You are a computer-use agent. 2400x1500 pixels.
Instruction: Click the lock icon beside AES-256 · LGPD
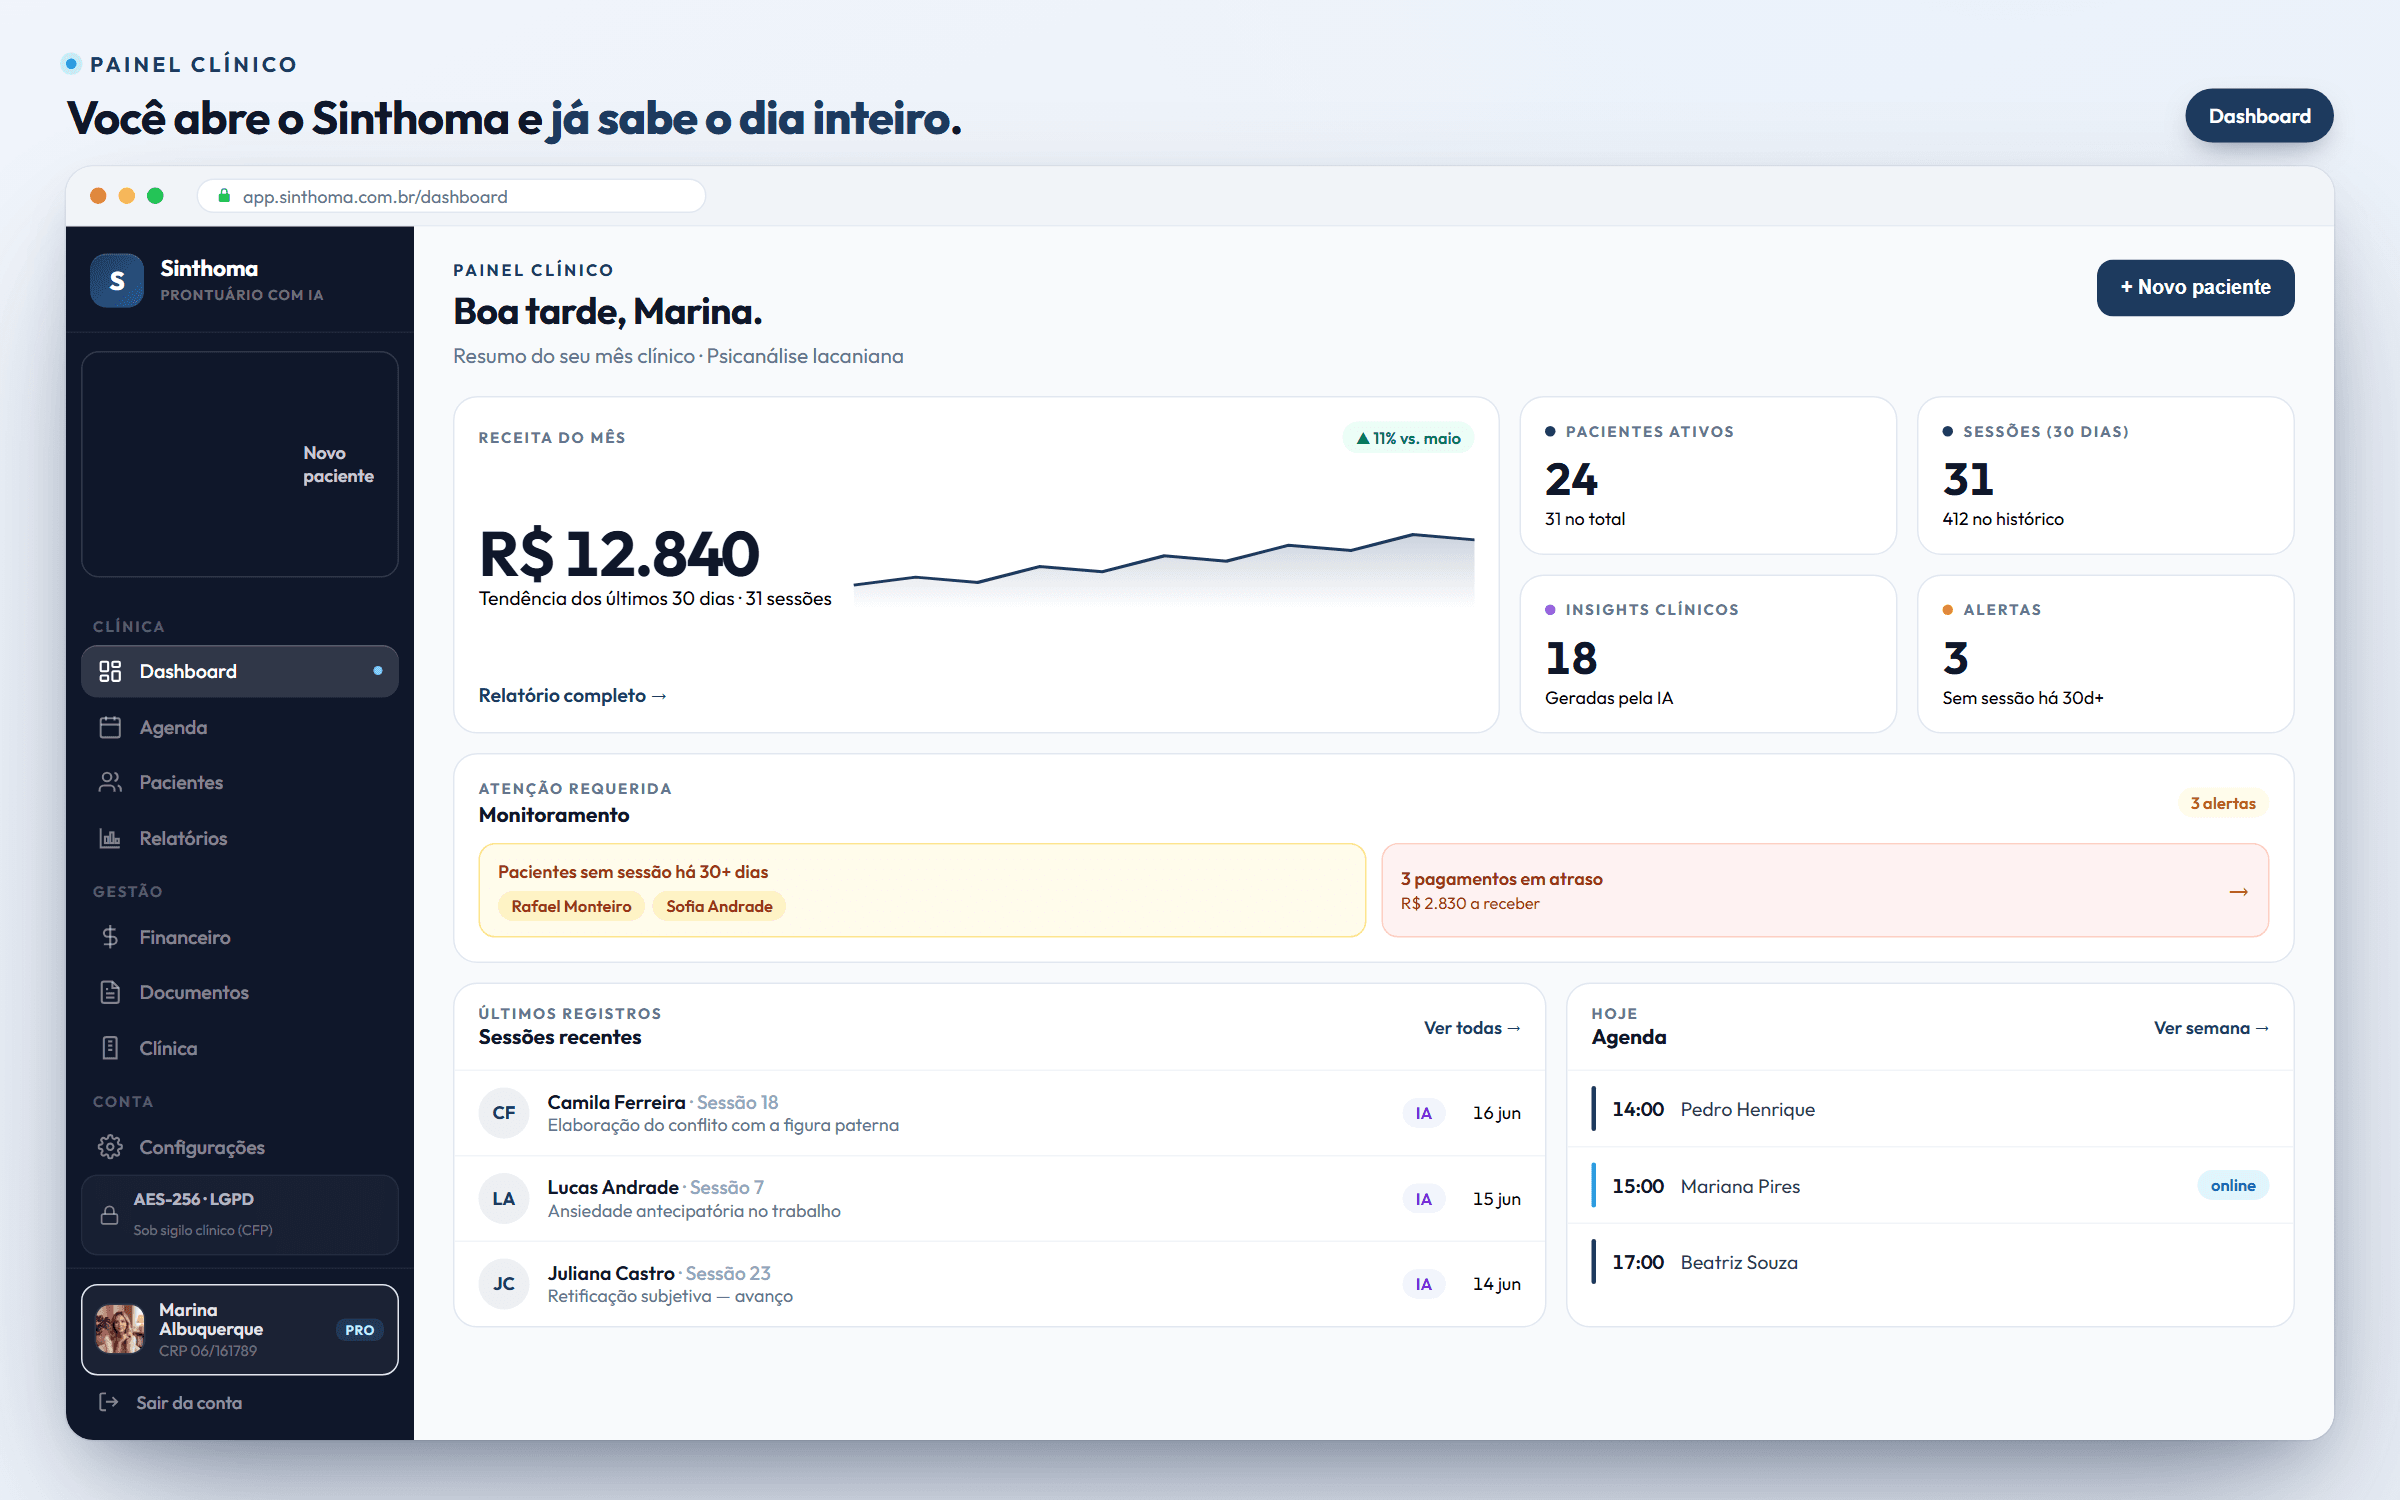[110, 1214]
